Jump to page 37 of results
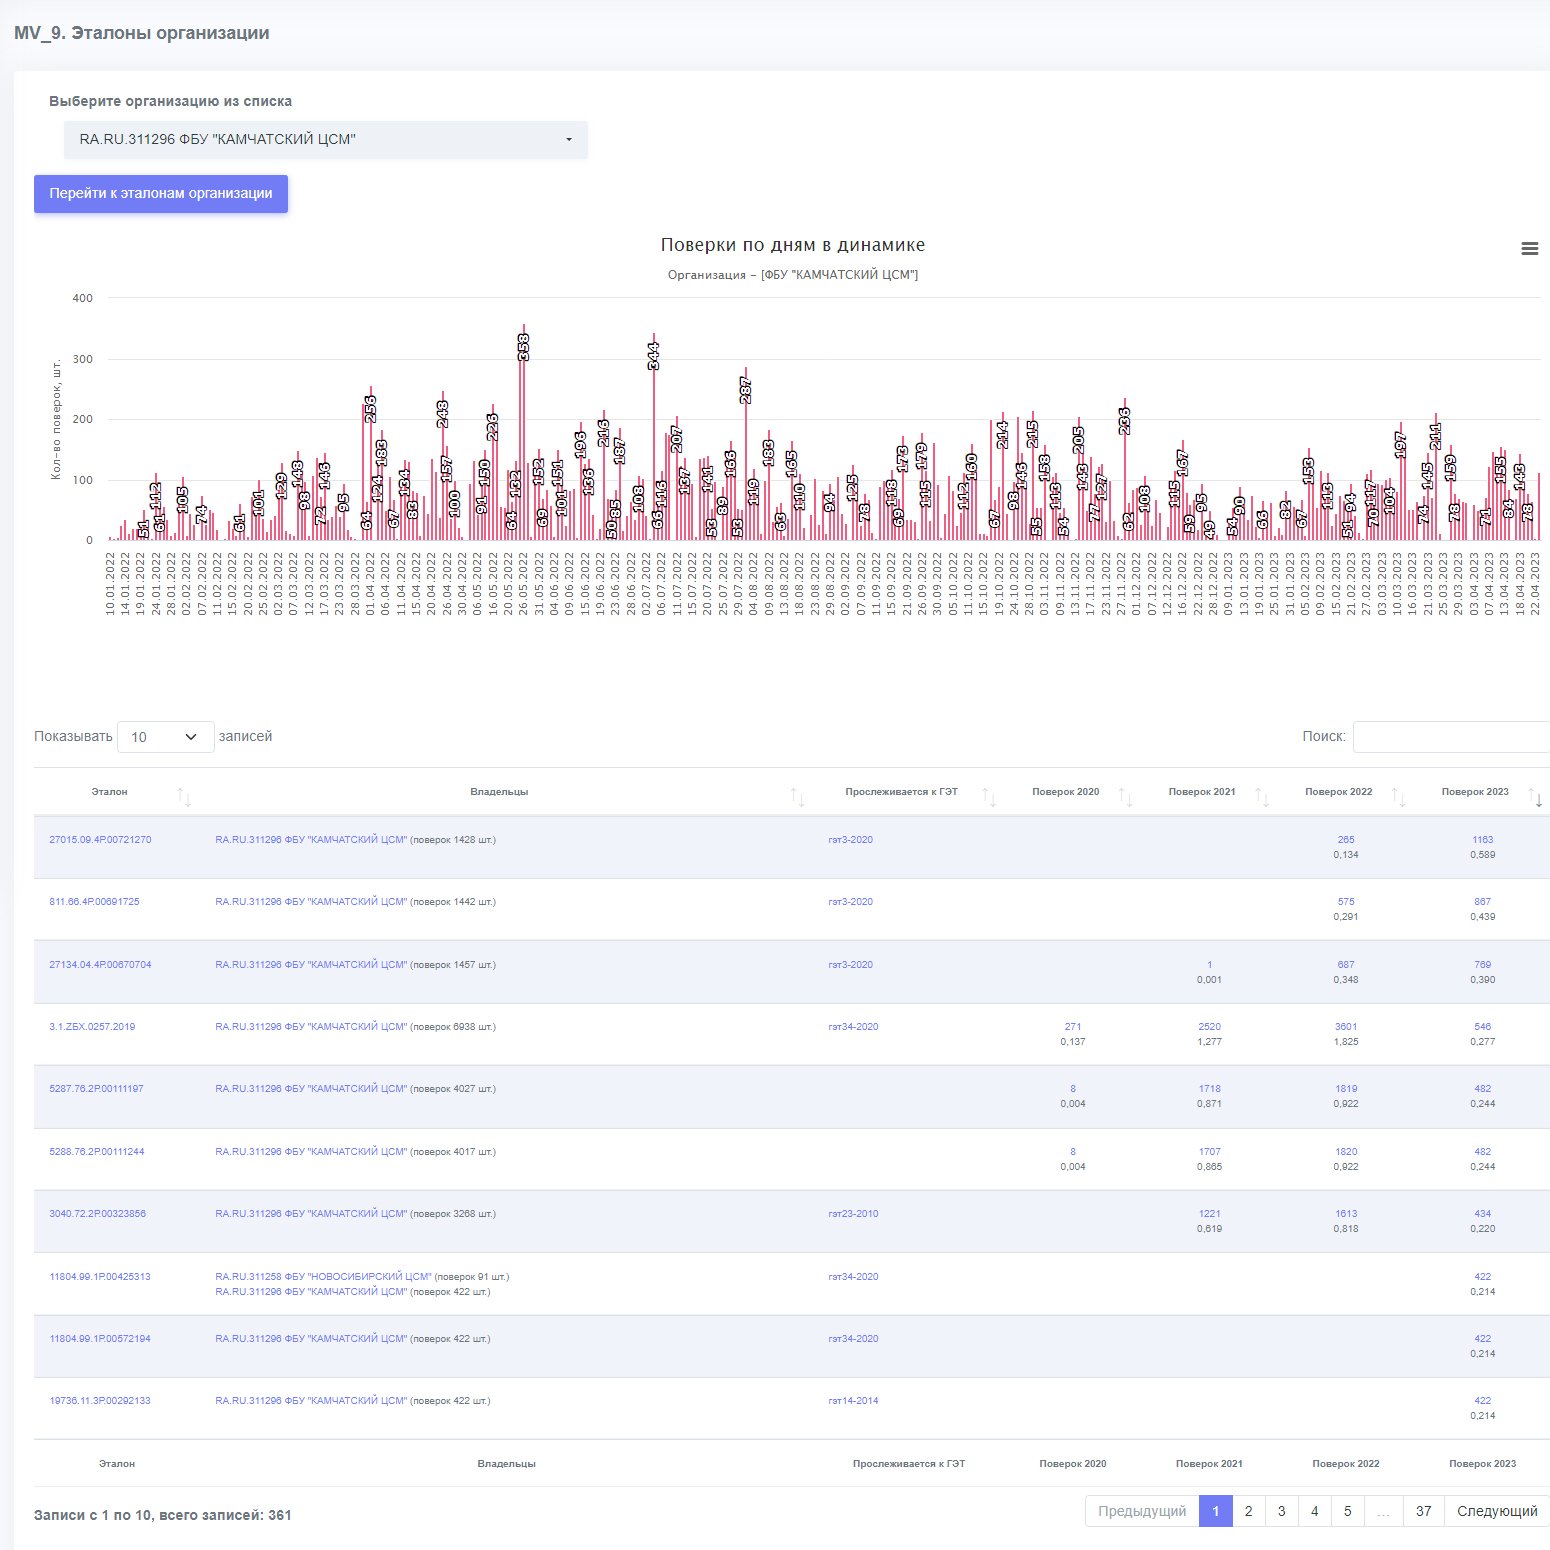This screenshot has width=1550, height=1550. click(x=1423, y=1511)
